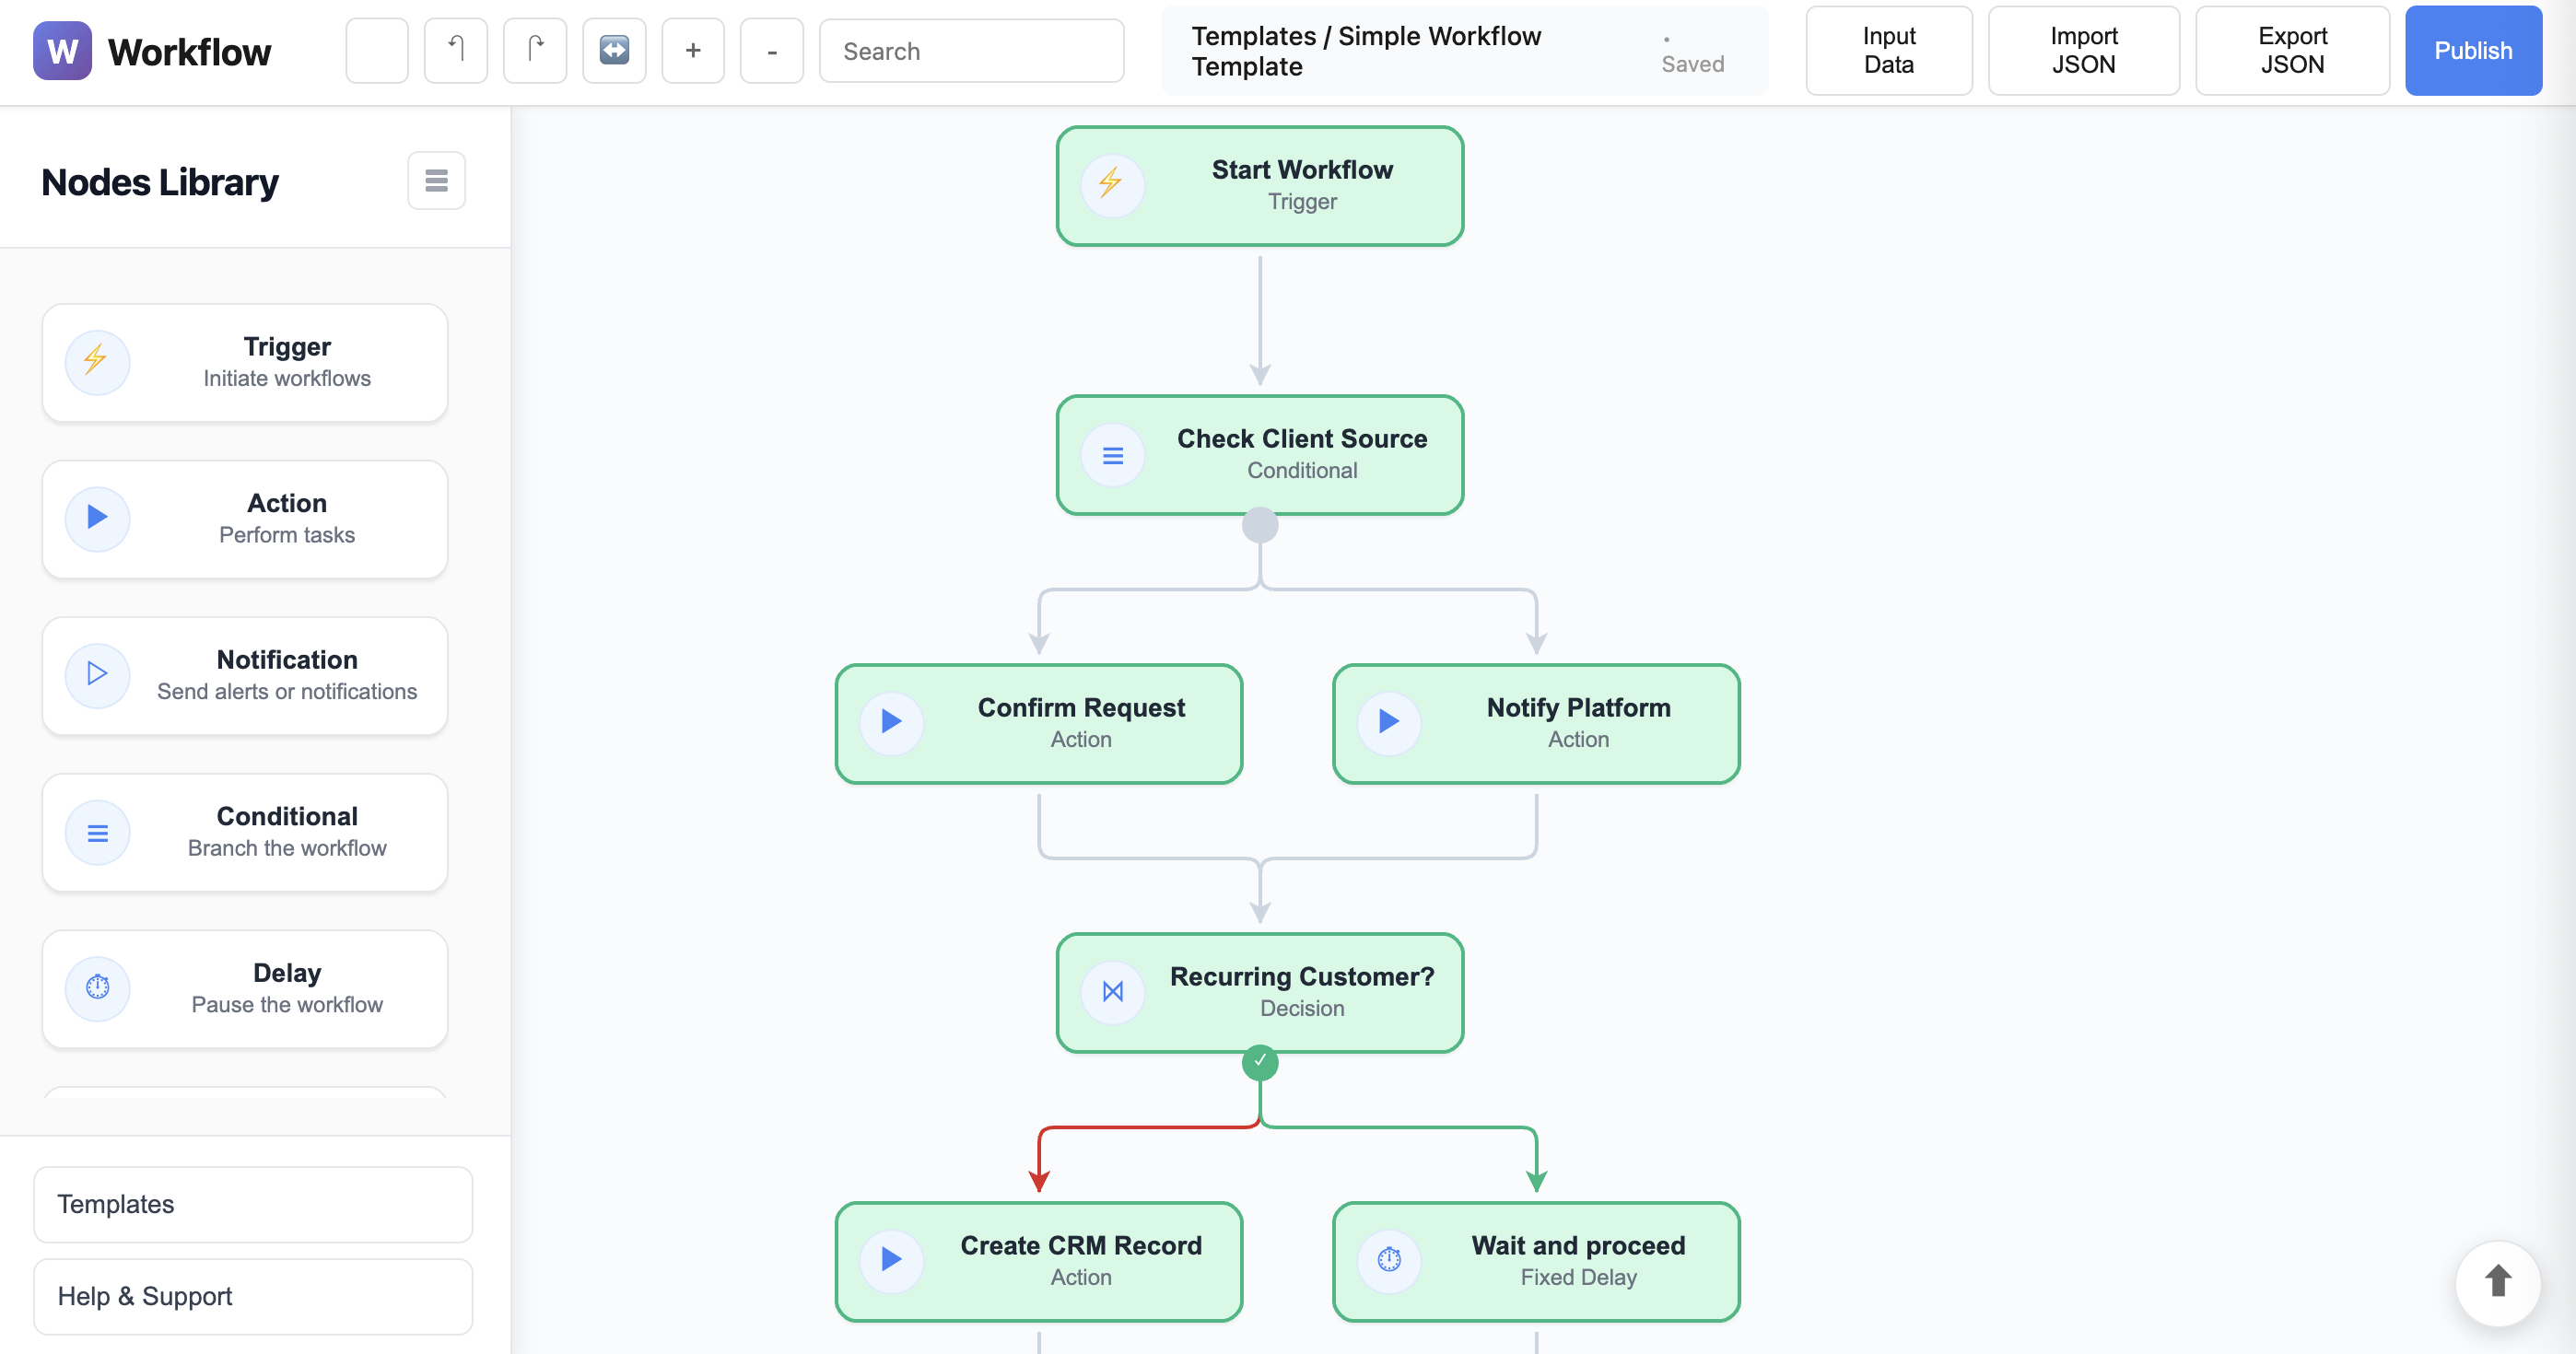This screenshot has height=1354, width=2576.
Task: Pick the Conditional node from library
Action: click(x=245, y=832)
